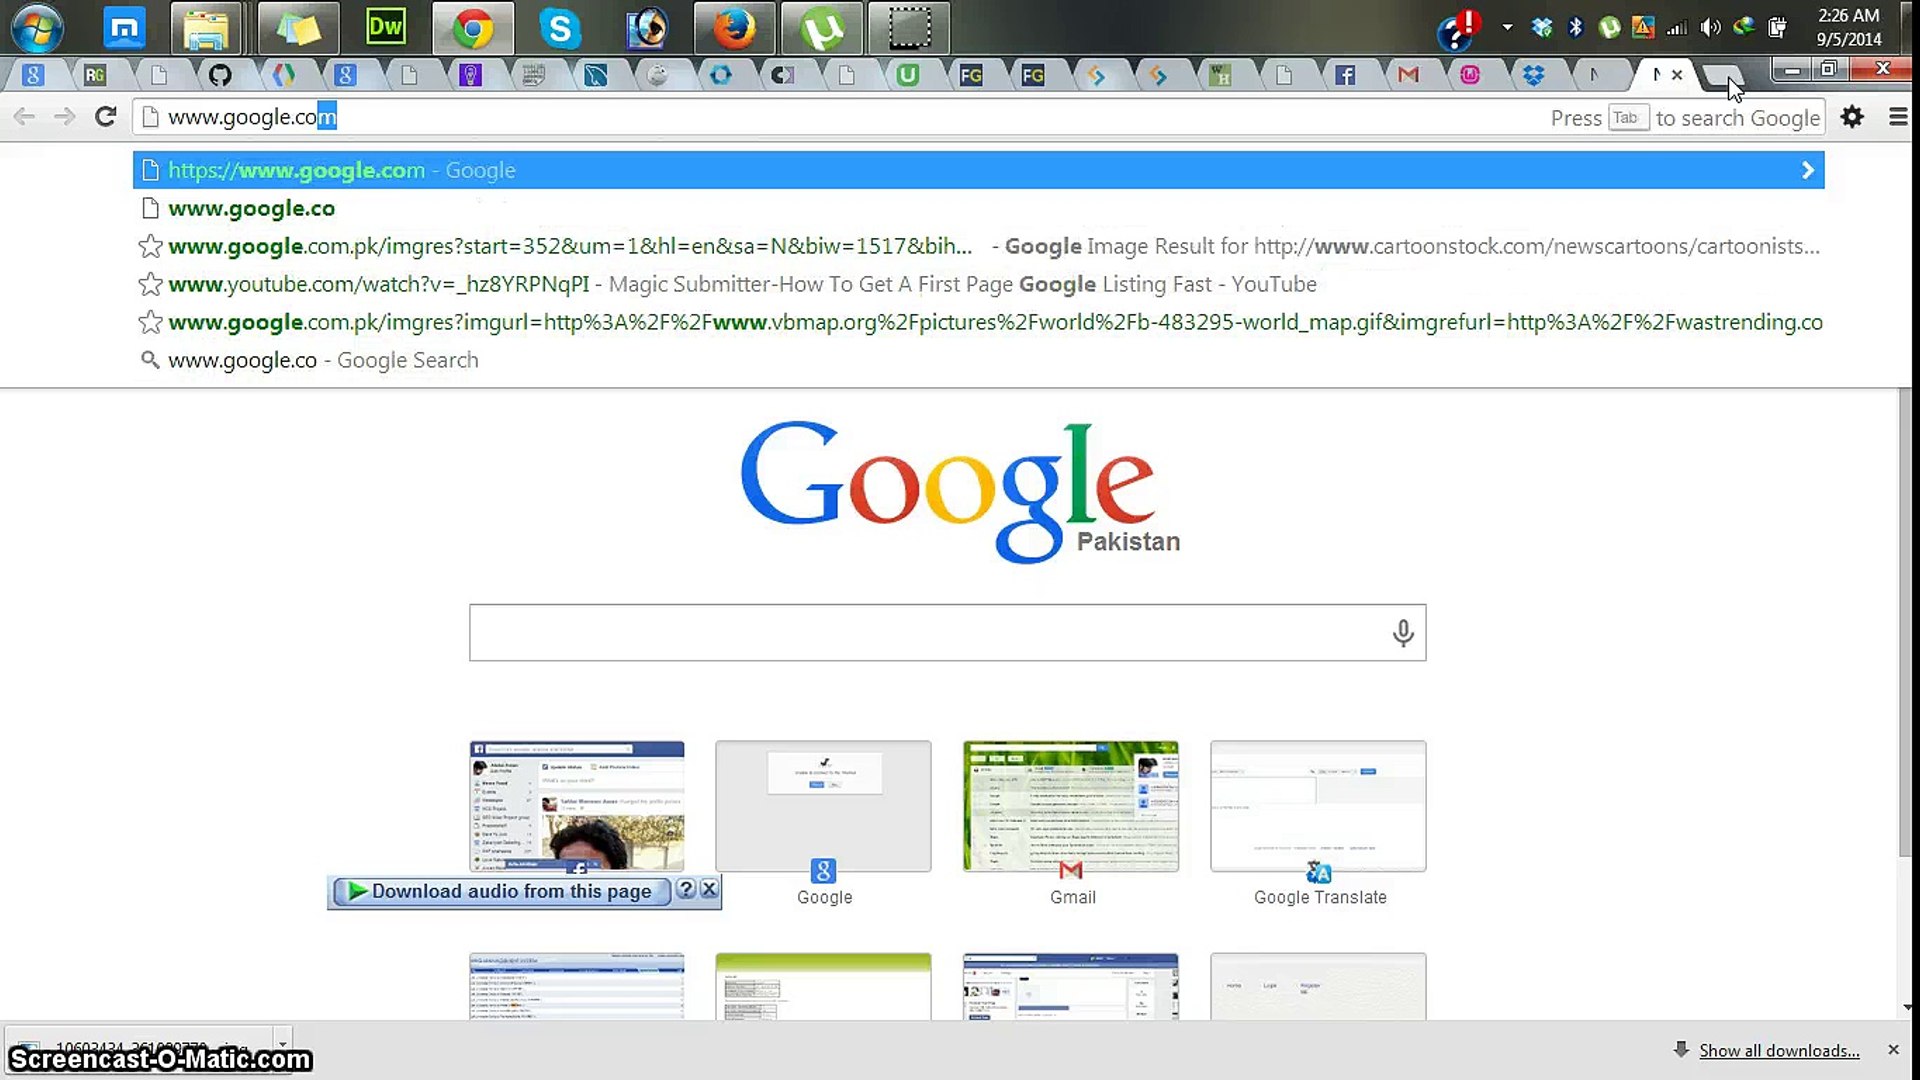Close the download audio popup

point(709,889)
